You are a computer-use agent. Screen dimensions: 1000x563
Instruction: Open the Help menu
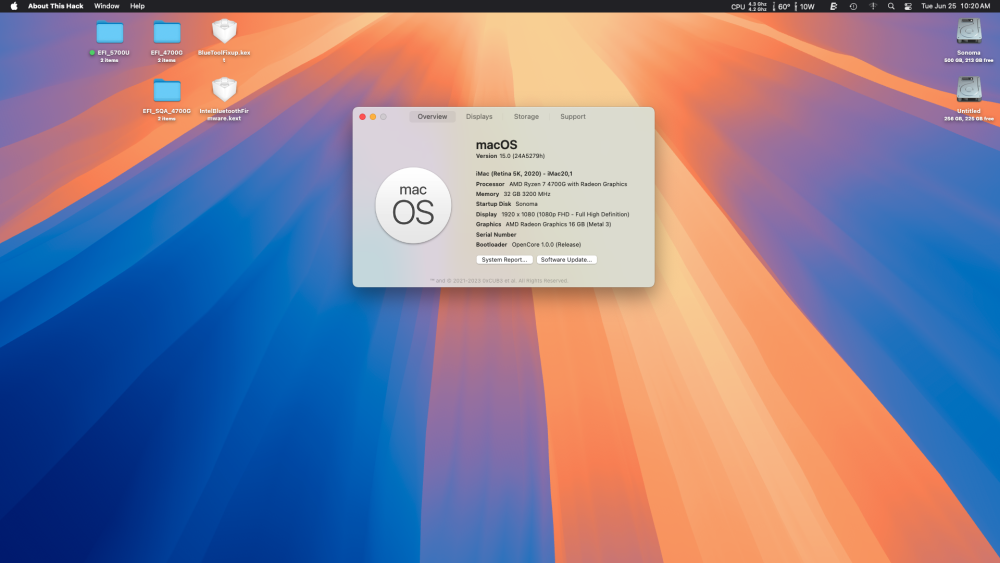tap(137, 6)
